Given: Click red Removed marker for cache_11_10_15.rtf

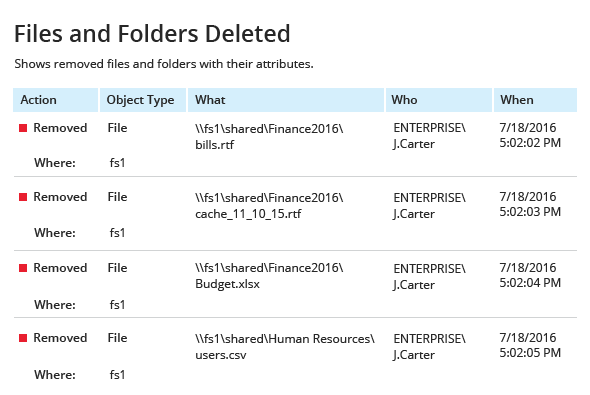Looking at the screenshot, I should coord(23,197).
